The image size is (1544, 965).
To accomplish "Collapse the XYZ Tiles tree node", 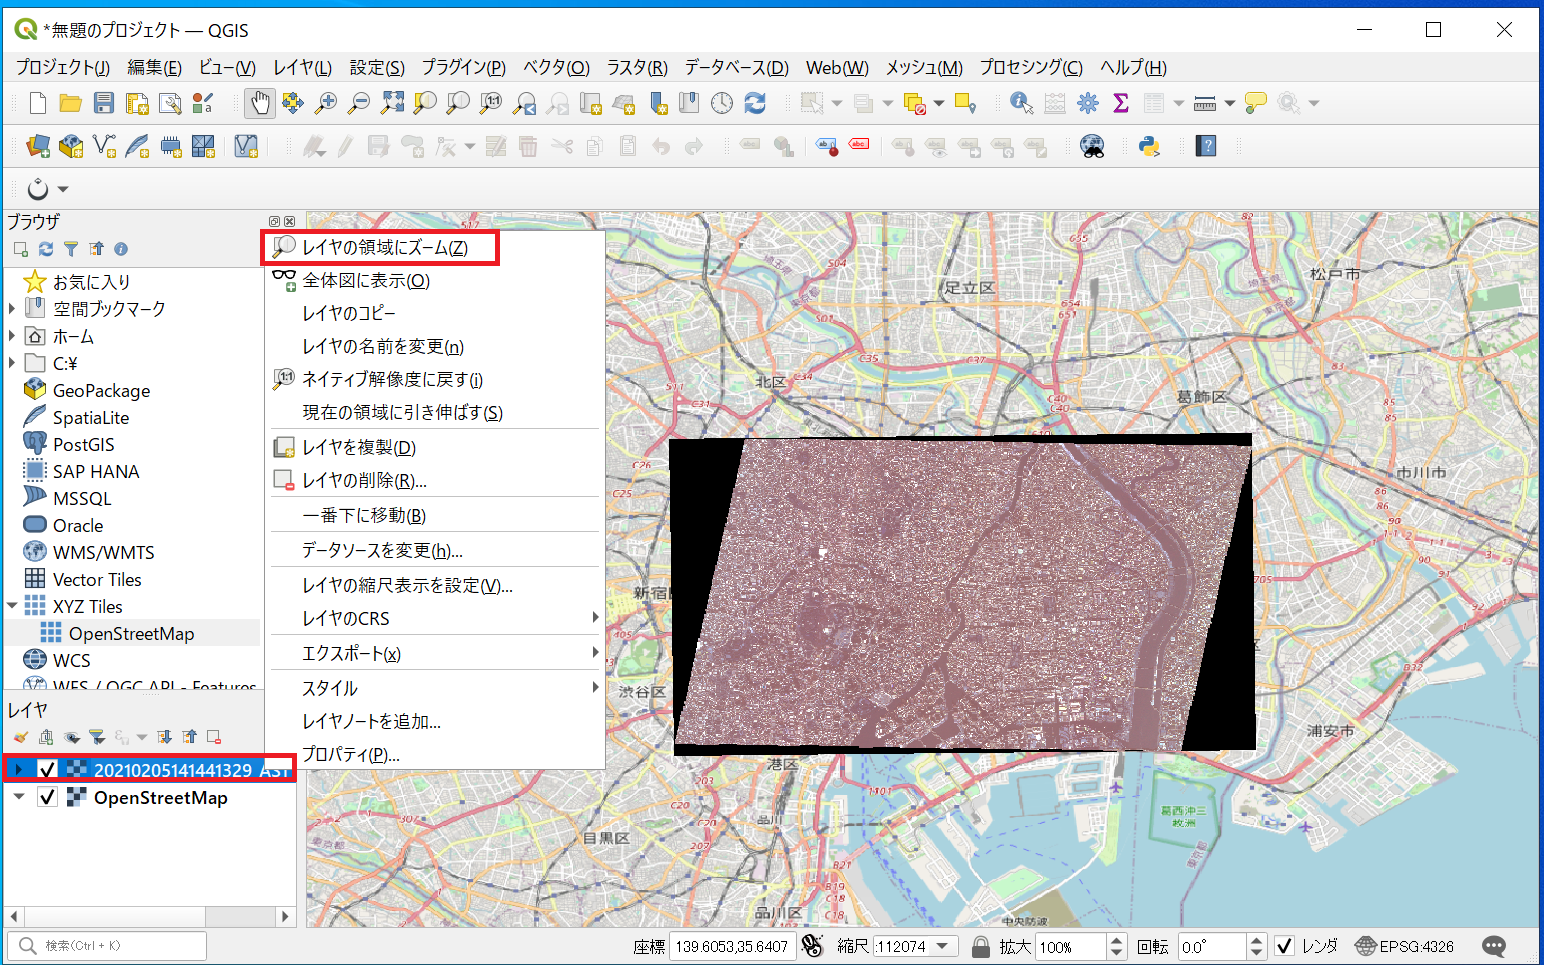I will click(x=13, y=606).
